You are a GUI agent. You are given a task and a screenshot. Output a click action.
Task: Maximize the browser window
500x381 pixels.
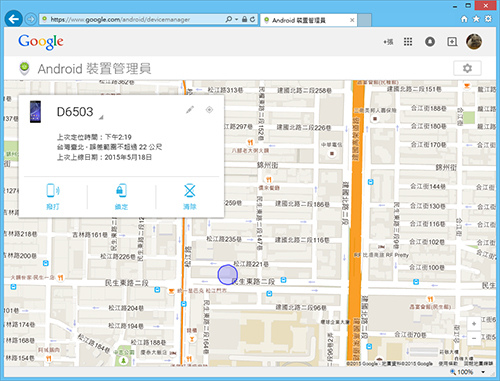468,5
